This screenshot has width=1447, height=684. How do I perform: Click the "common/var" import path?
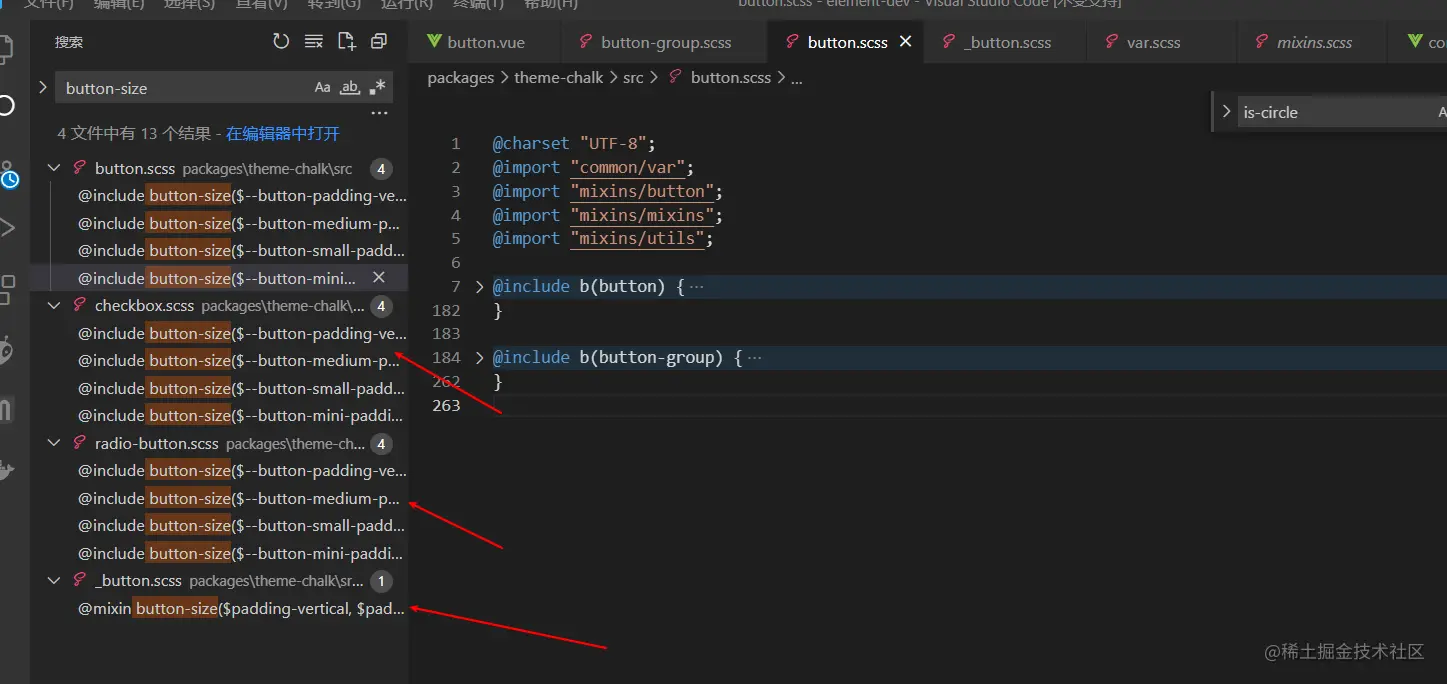[628, 167]
